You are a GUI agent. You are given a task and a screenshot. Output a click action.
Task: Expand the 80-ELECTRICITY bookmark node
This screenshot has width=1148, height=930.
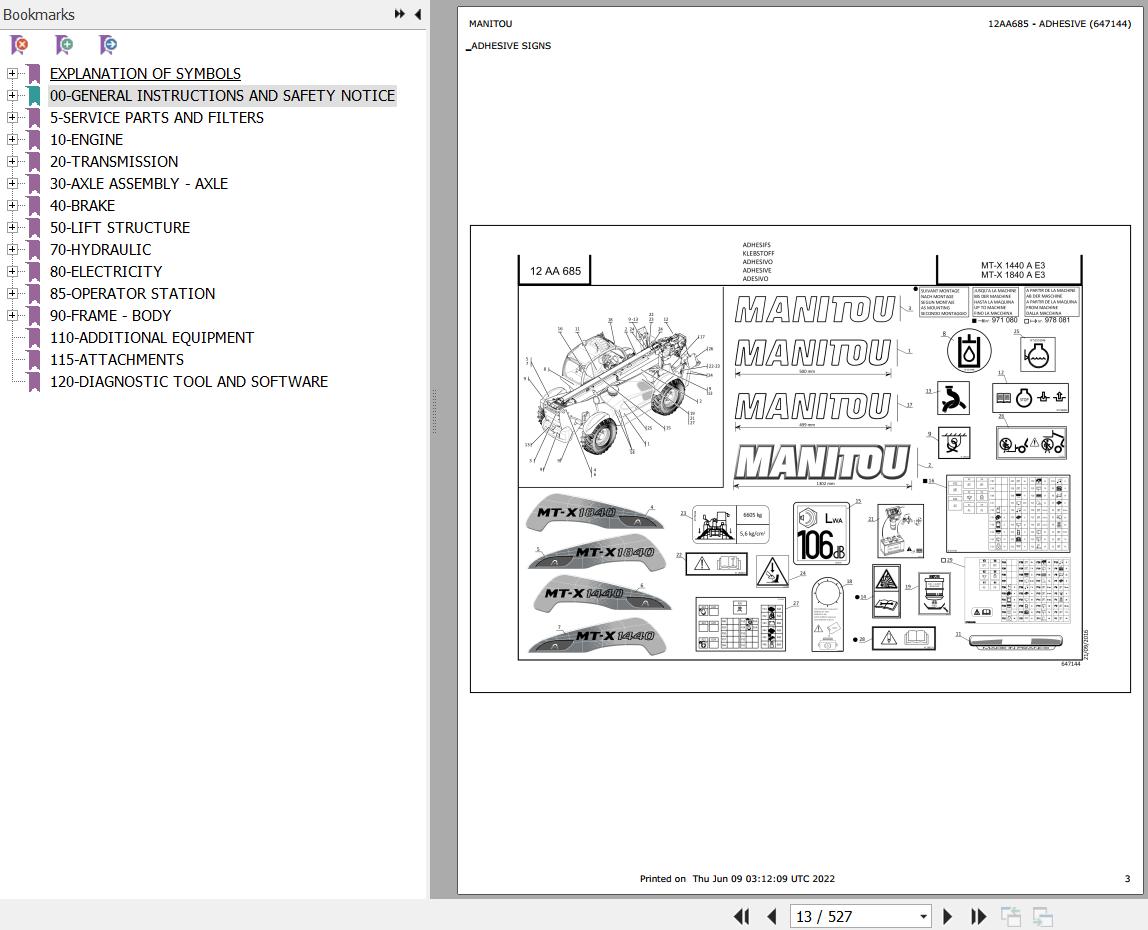point(12,271)
